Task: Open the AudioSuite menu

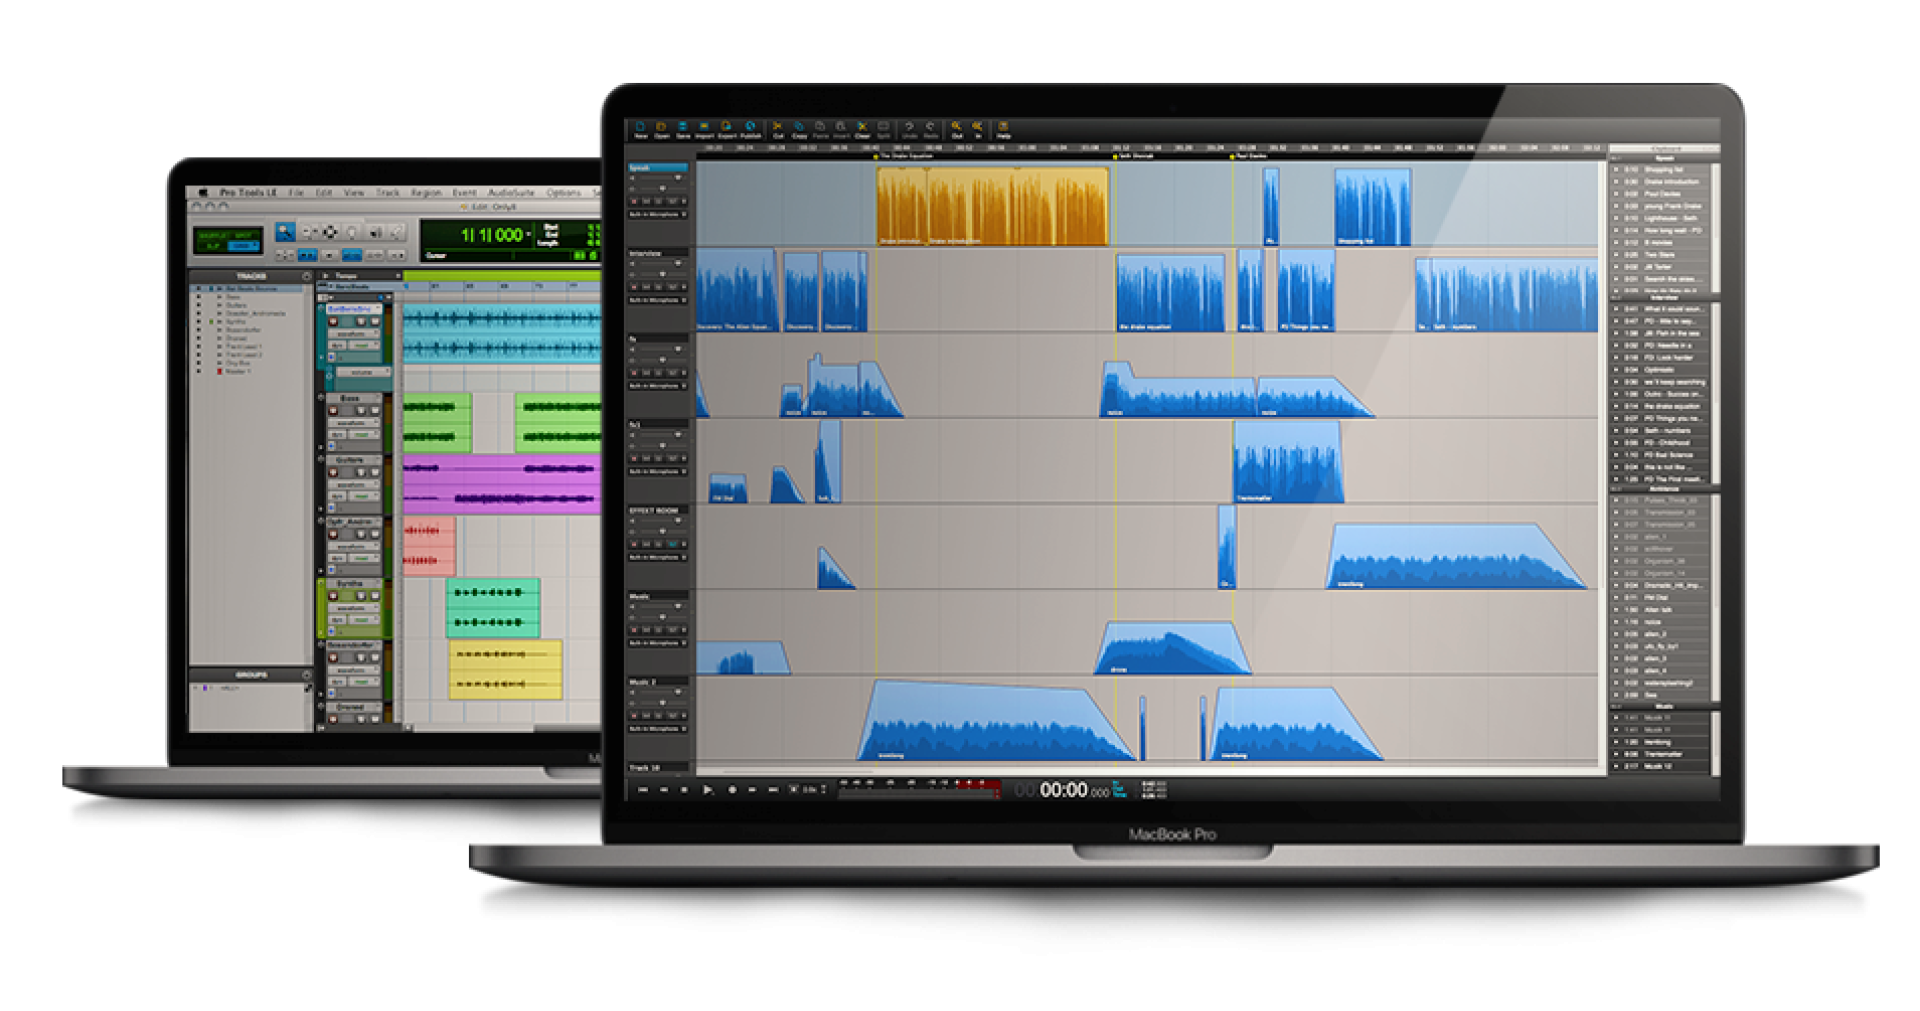Action: tap(510, 192)
